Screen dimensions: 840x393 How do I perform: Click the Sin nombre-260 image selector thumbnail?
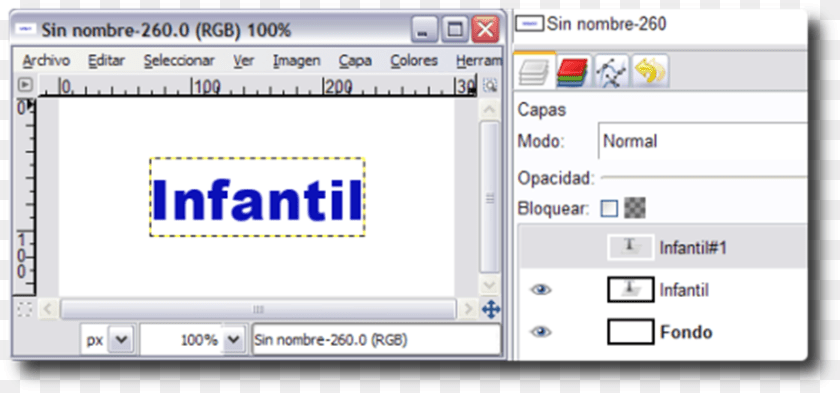pos(529,24)
